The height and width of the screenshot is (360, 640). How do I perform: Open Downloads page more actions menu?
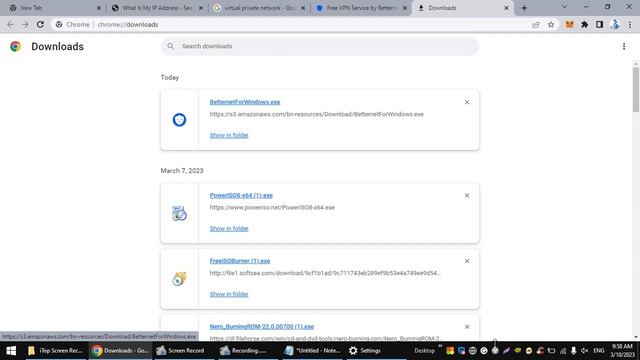pos(624,47)
